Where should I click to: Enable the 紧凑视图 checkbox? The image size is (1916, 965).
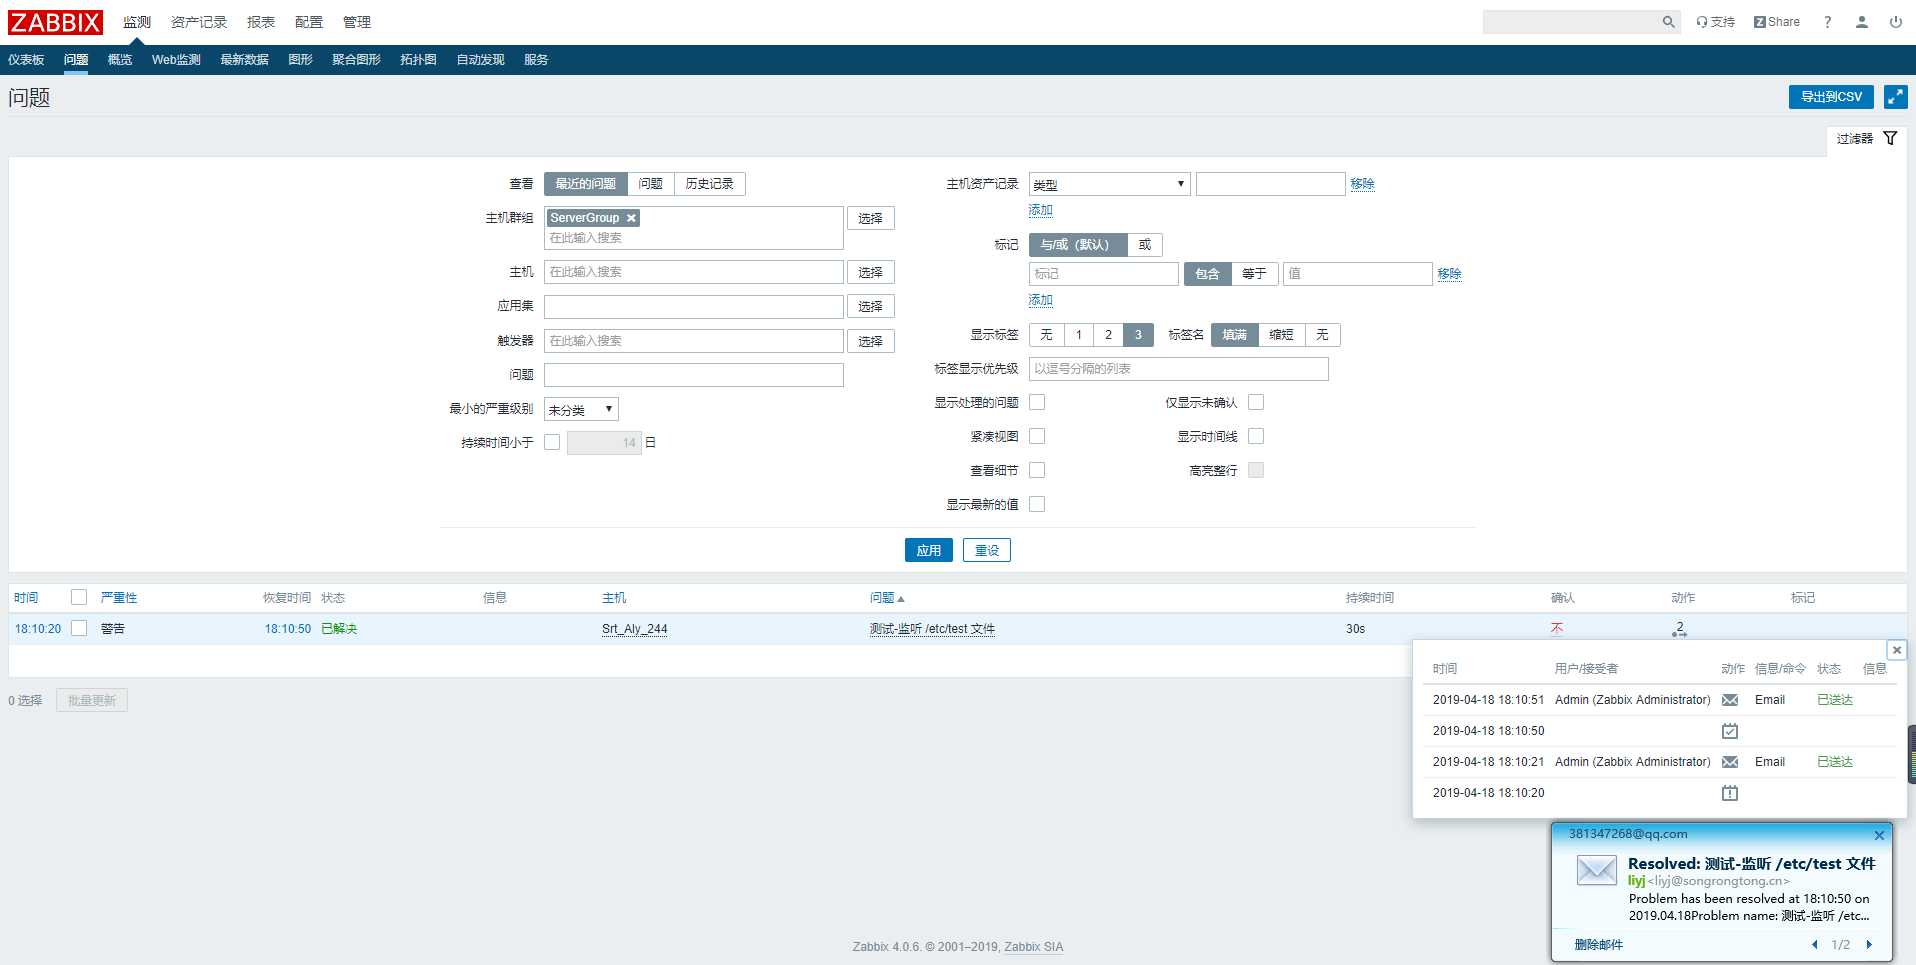coord(1037,436)
